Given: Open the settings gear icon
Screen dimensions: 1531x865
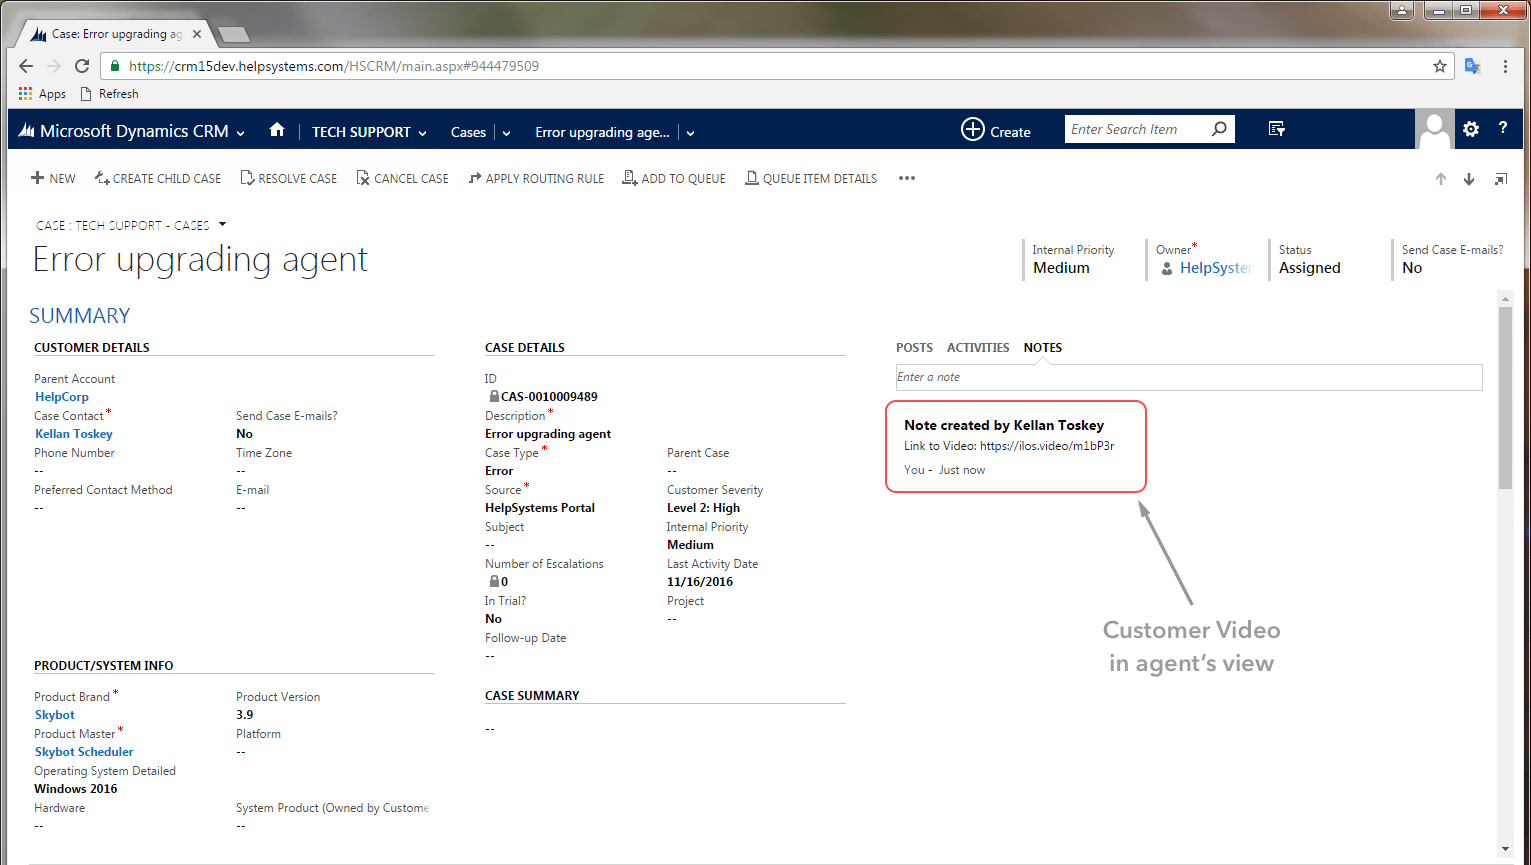Looking at the screenshot, I should click(x=1471, y=129).
